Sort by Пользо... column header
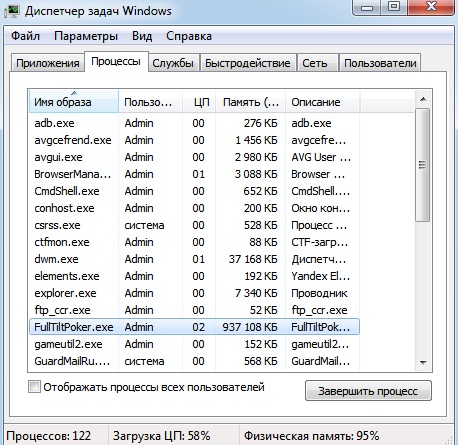The image size is (458, 445). tap(150, 102)
